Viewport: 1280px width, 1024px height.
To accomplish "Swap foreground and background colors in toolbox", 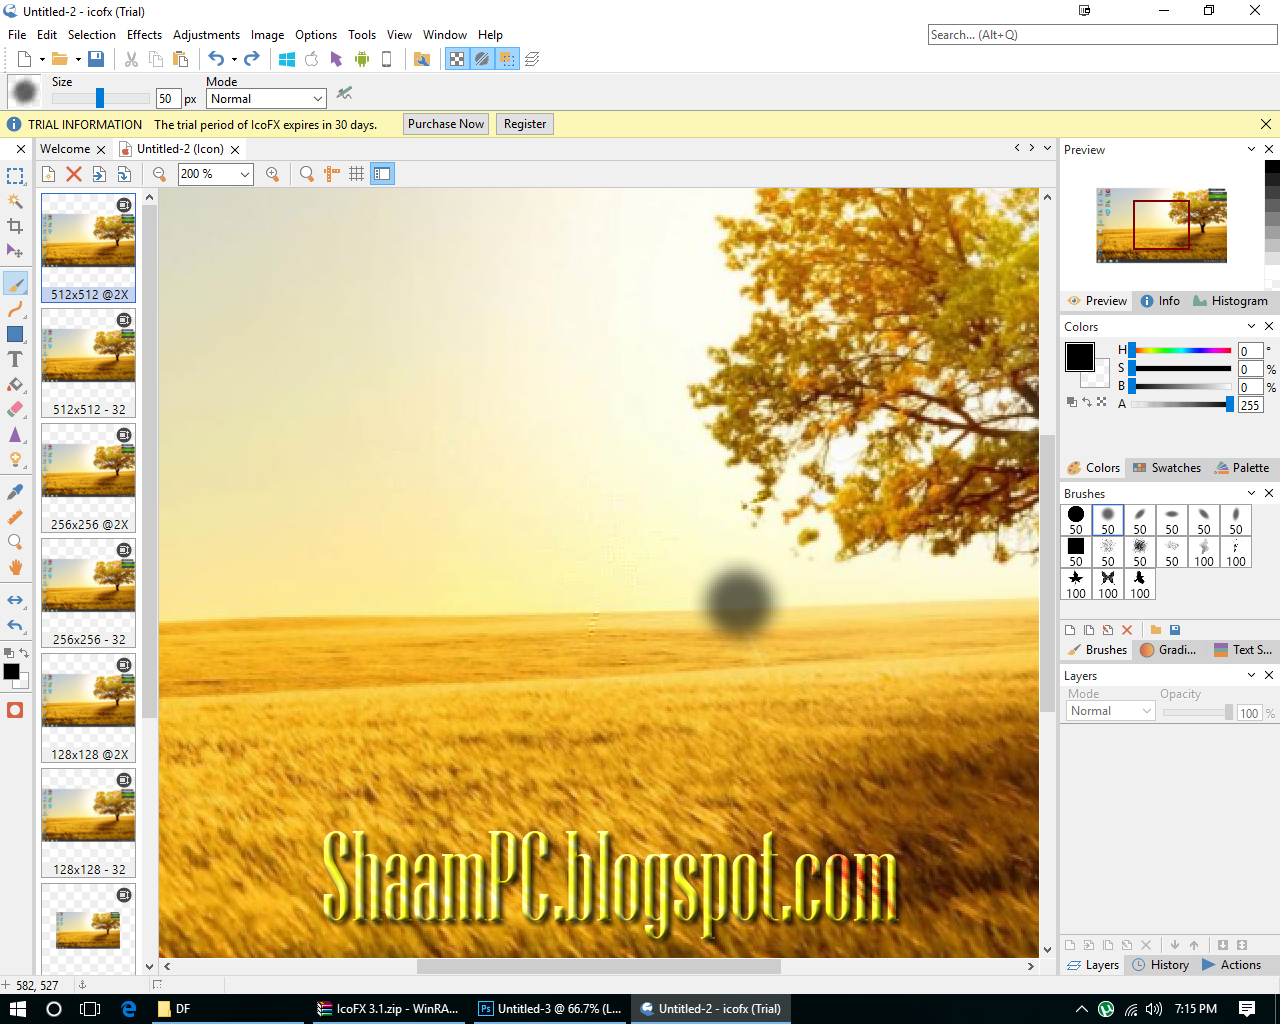I will (23, 653).
